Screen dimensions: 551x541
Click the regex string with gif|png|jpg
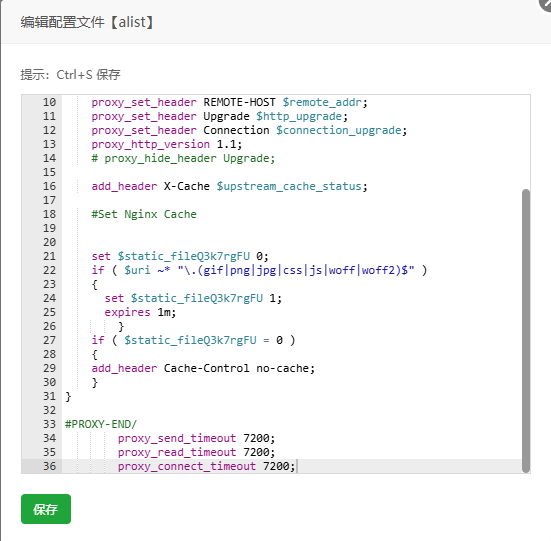pyautogui.click(x=296, y=270)
